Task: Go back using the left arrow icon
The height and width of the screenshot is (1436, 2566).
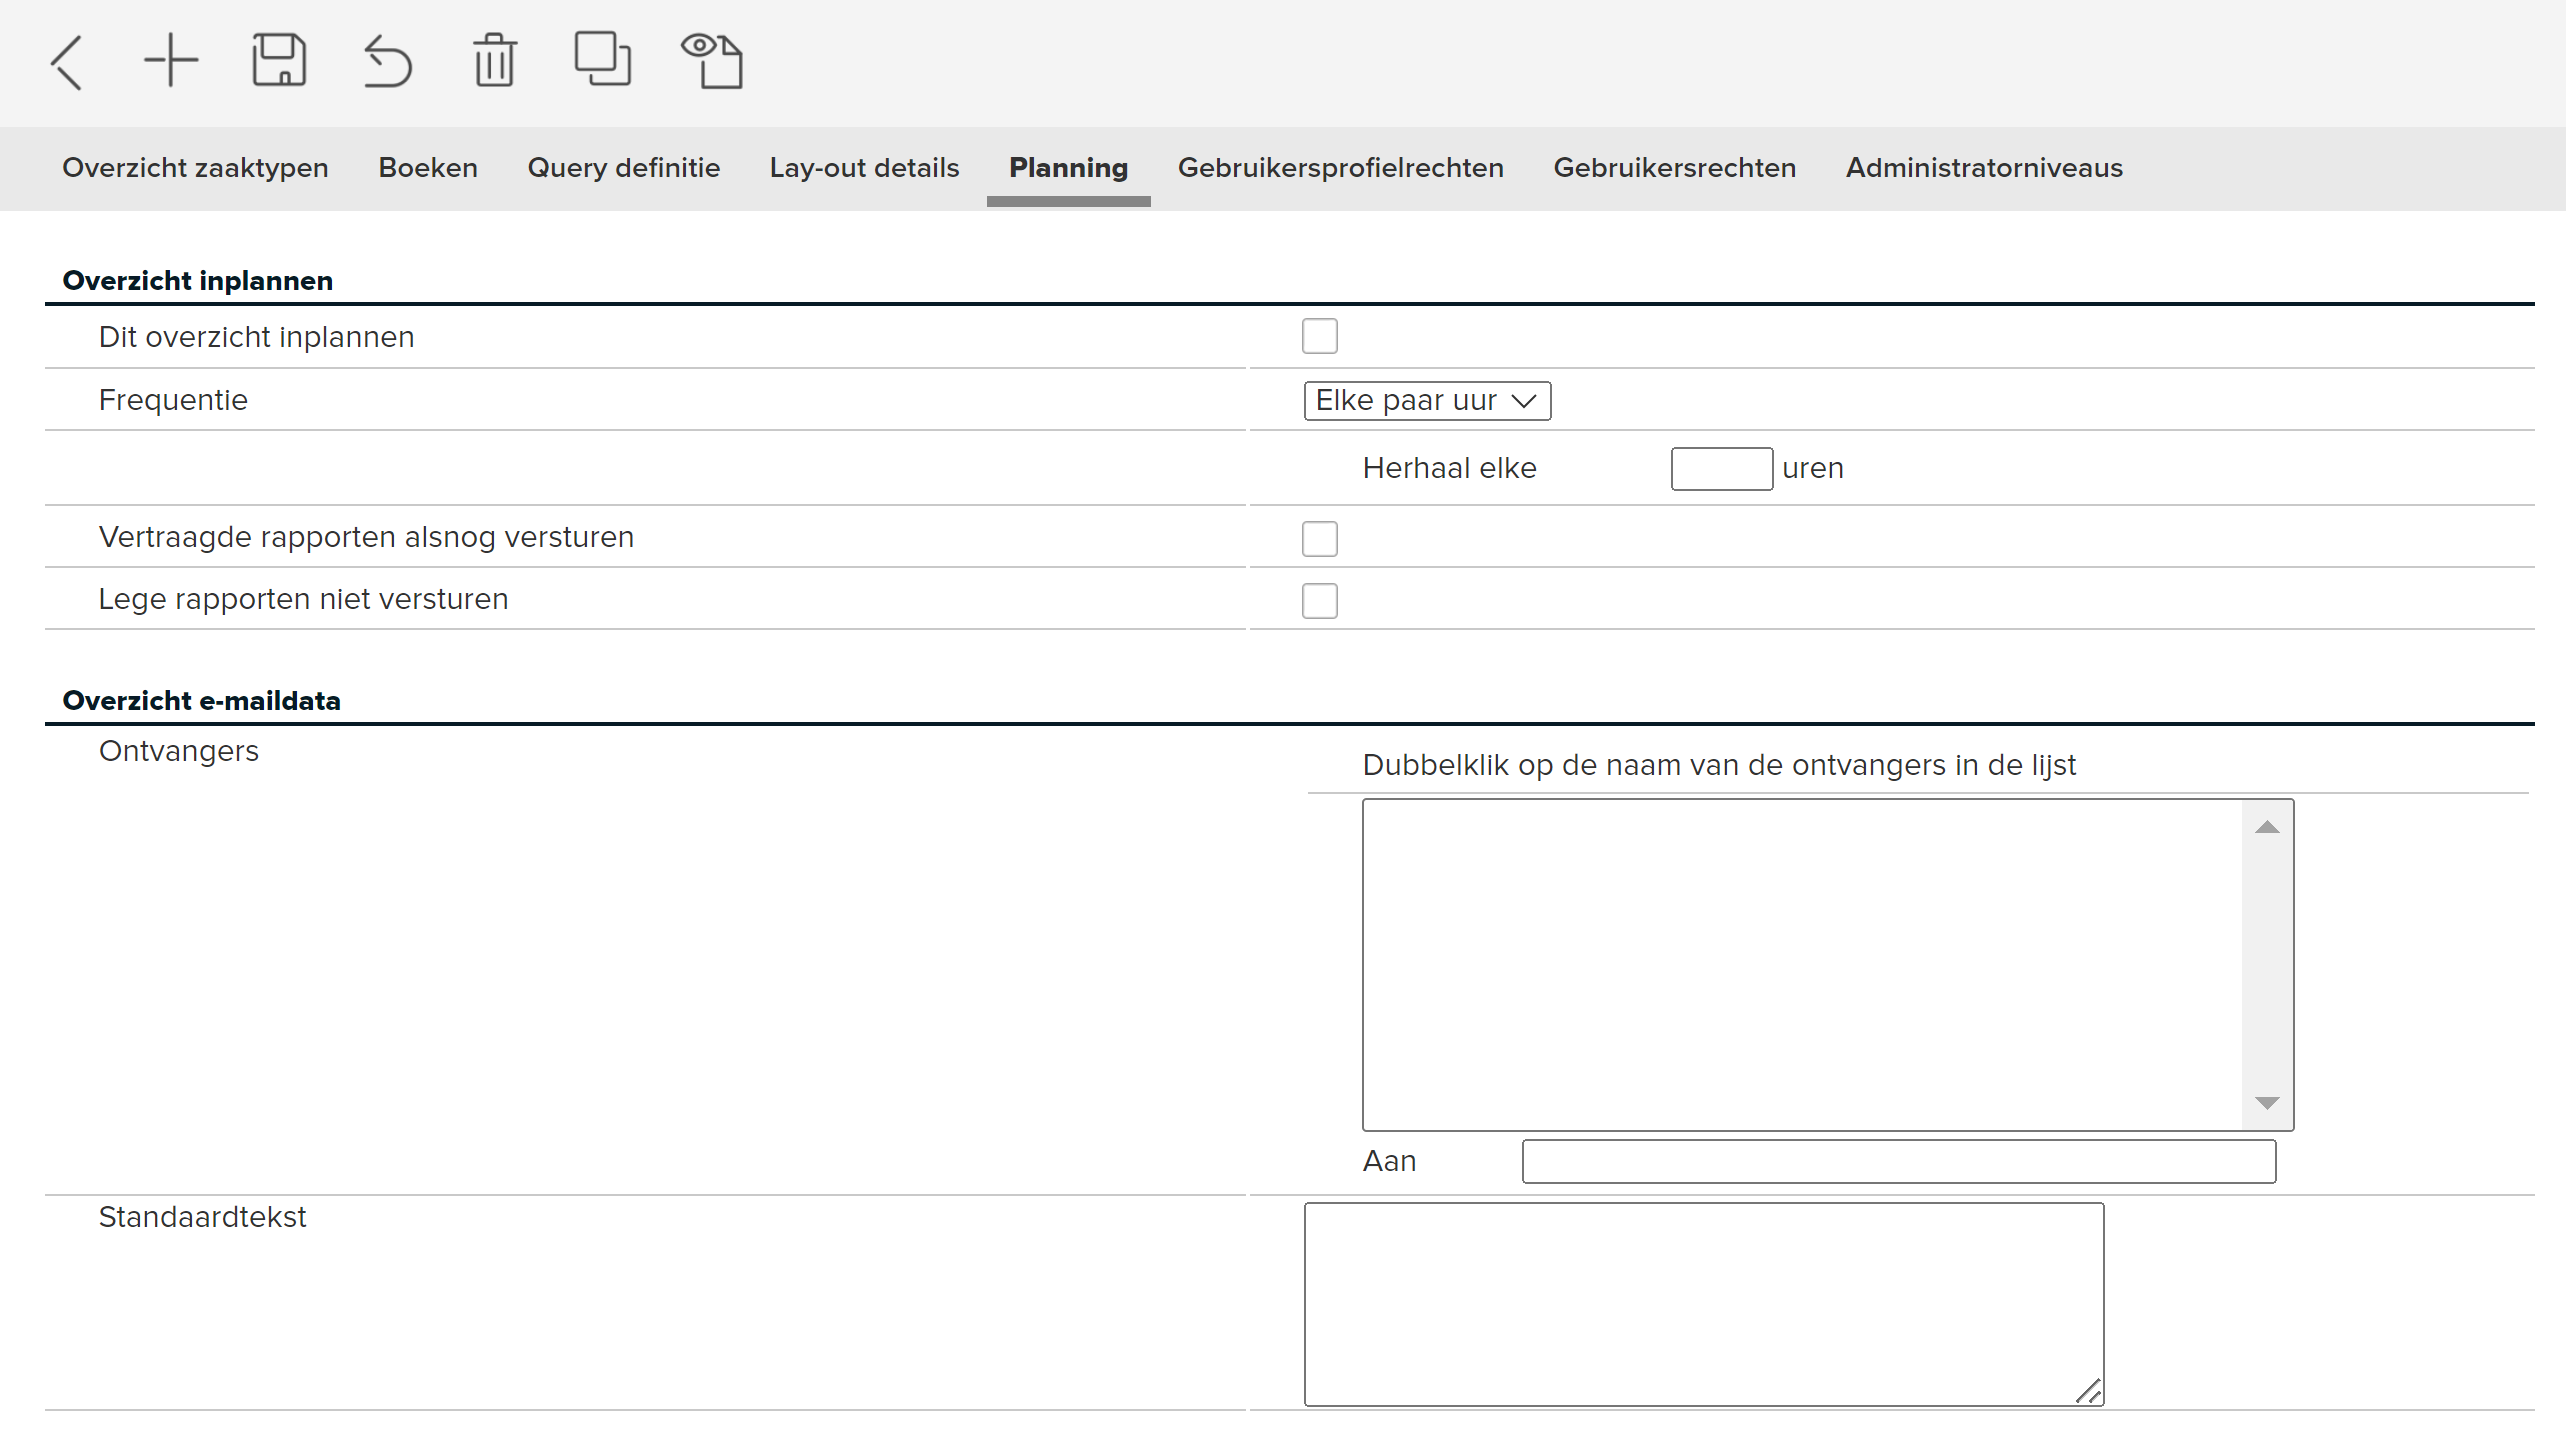Action: tap(66, 62)
